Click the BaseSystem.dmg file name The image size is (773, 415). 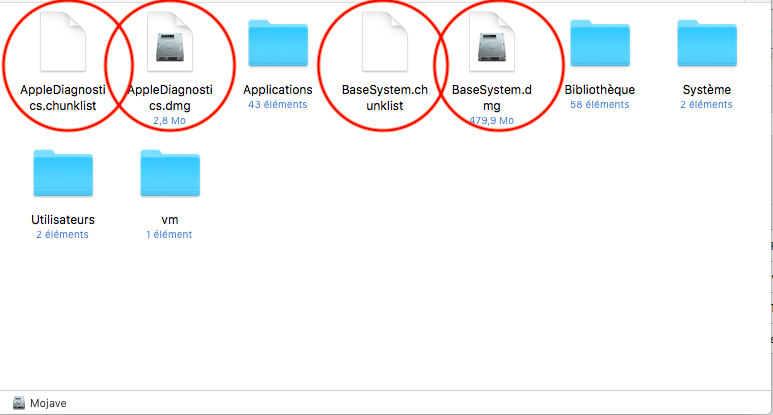[x=492, y=98]
